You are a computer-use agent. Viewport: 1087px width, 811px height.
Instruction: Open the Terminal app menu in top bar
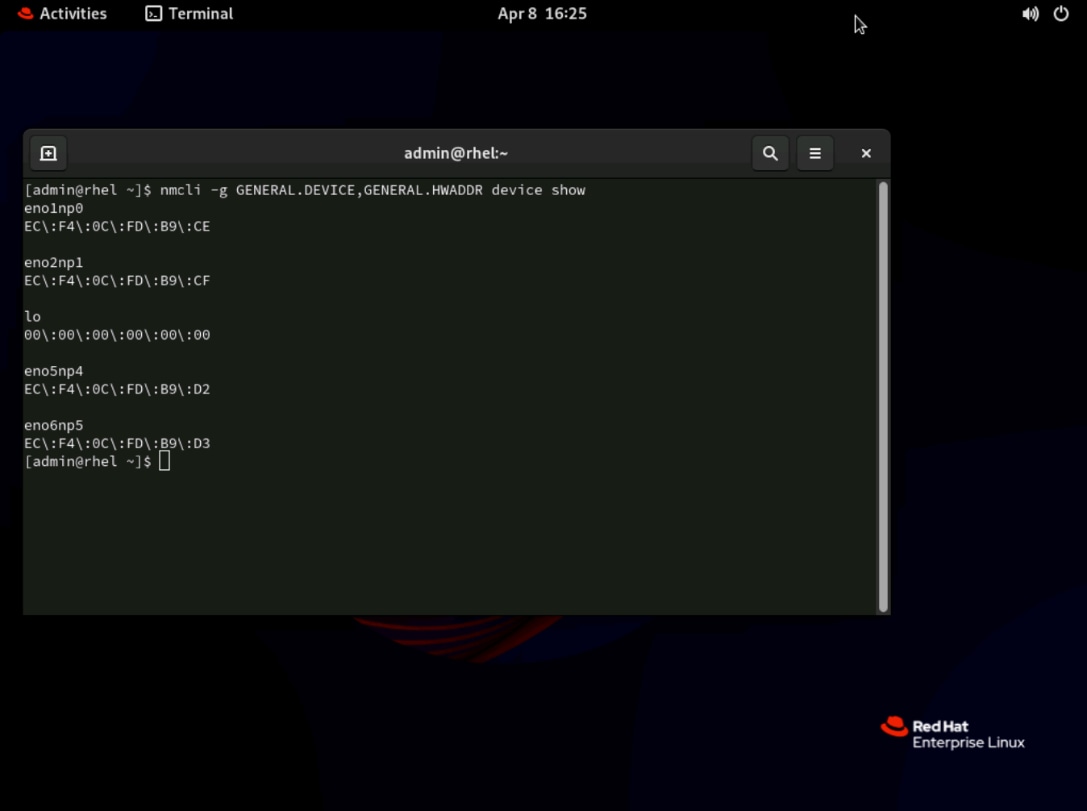(x=189, y=13)
